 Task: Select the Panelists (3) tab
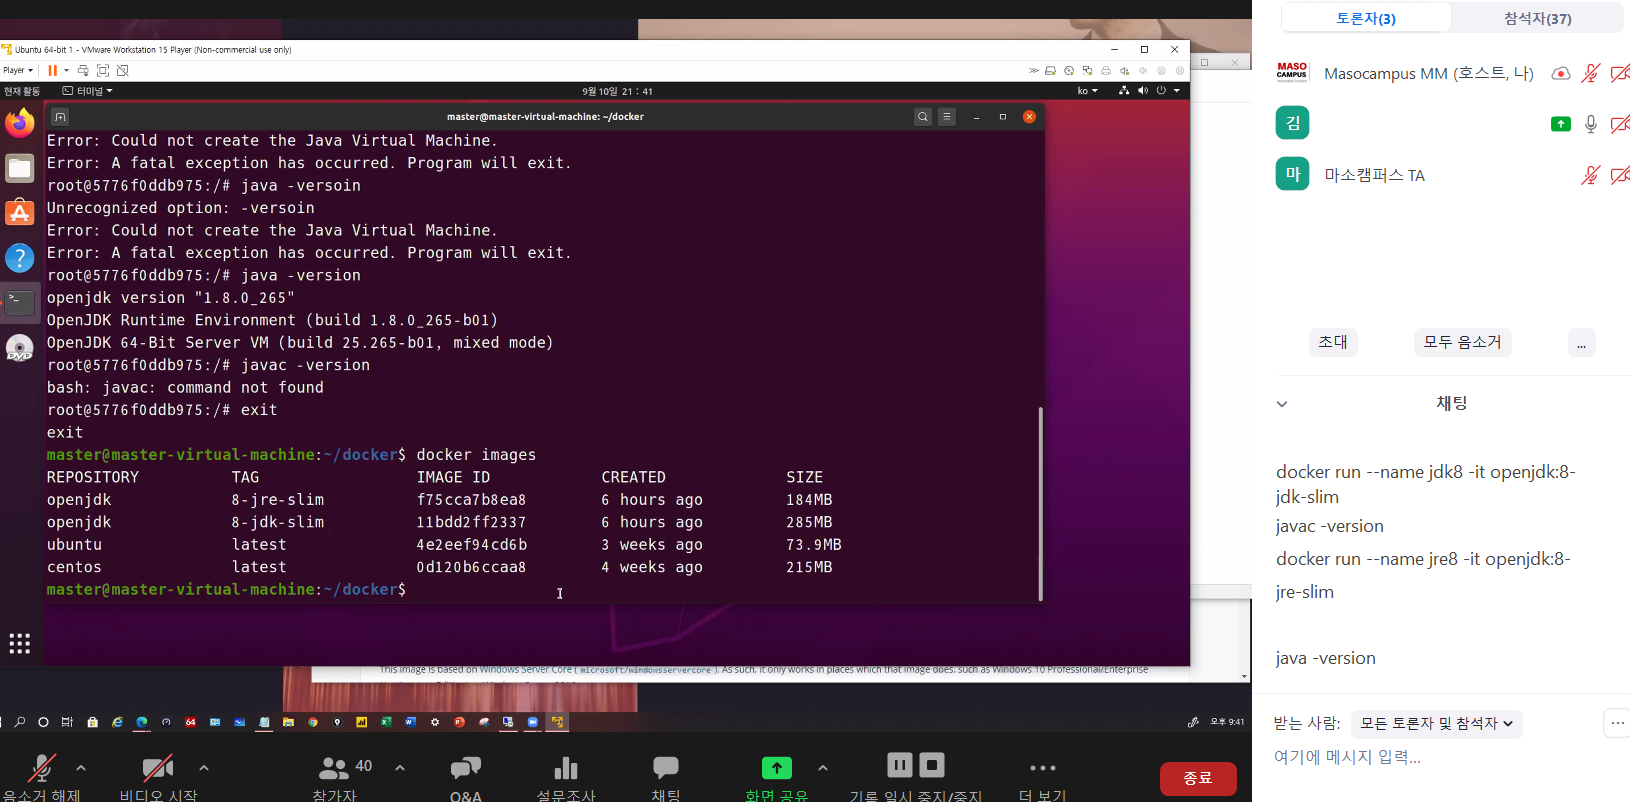click(1366, 18)
